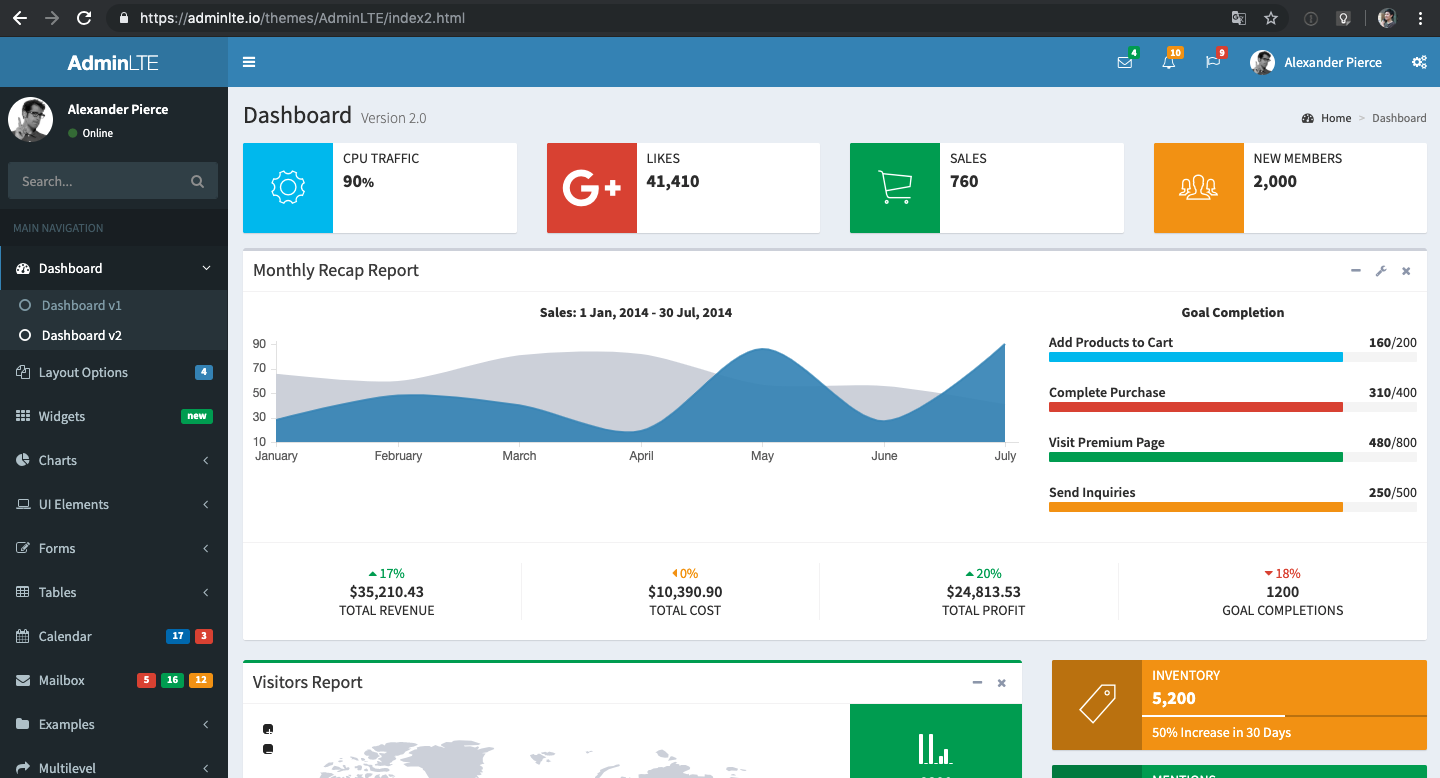Click the Google Plus Likes icon
Viewport: 1440px width, 778px height.
coord(591,188)
